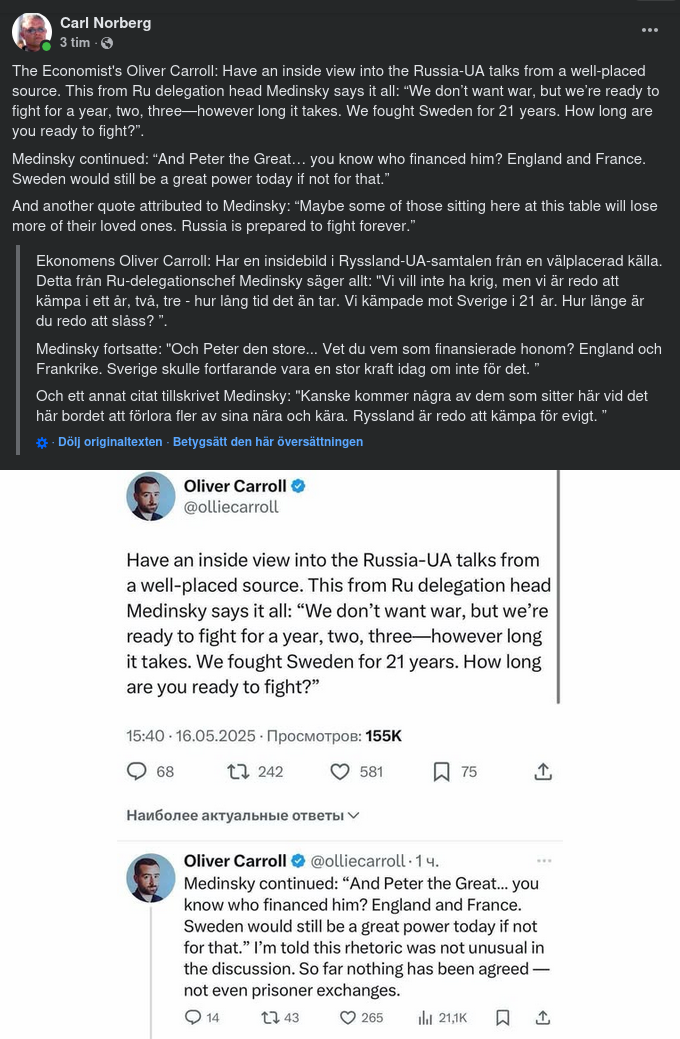Open the post options three-dots menu
The image size is (680, 1039).
click(x=650, y=30)
